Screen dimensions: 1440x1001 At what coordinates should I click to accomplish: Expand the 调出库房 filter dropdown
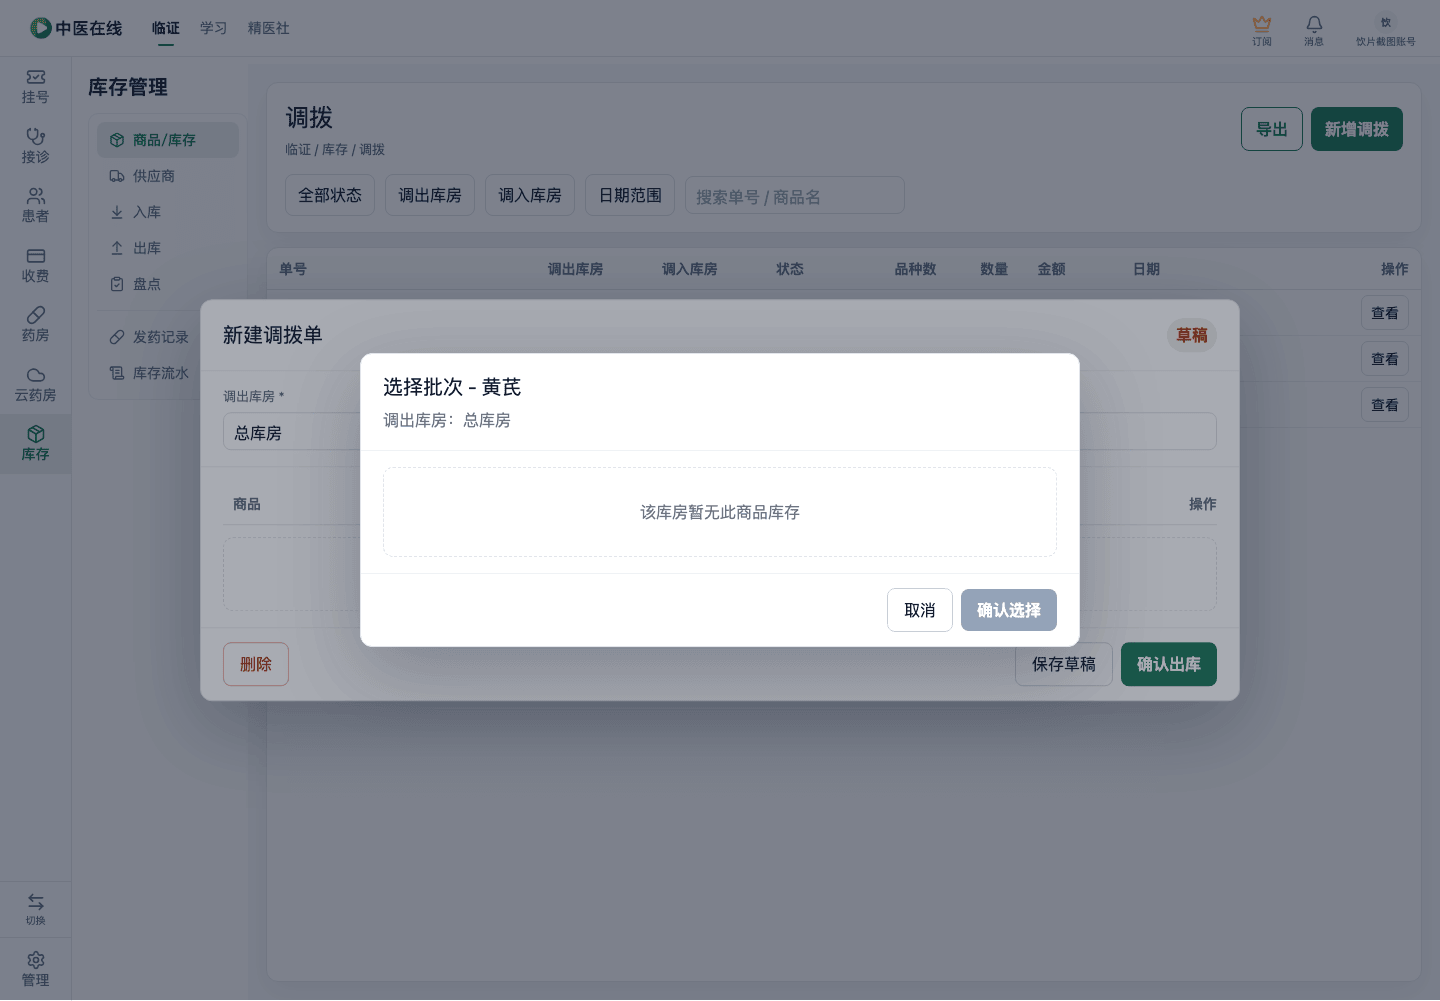(430, 195)
